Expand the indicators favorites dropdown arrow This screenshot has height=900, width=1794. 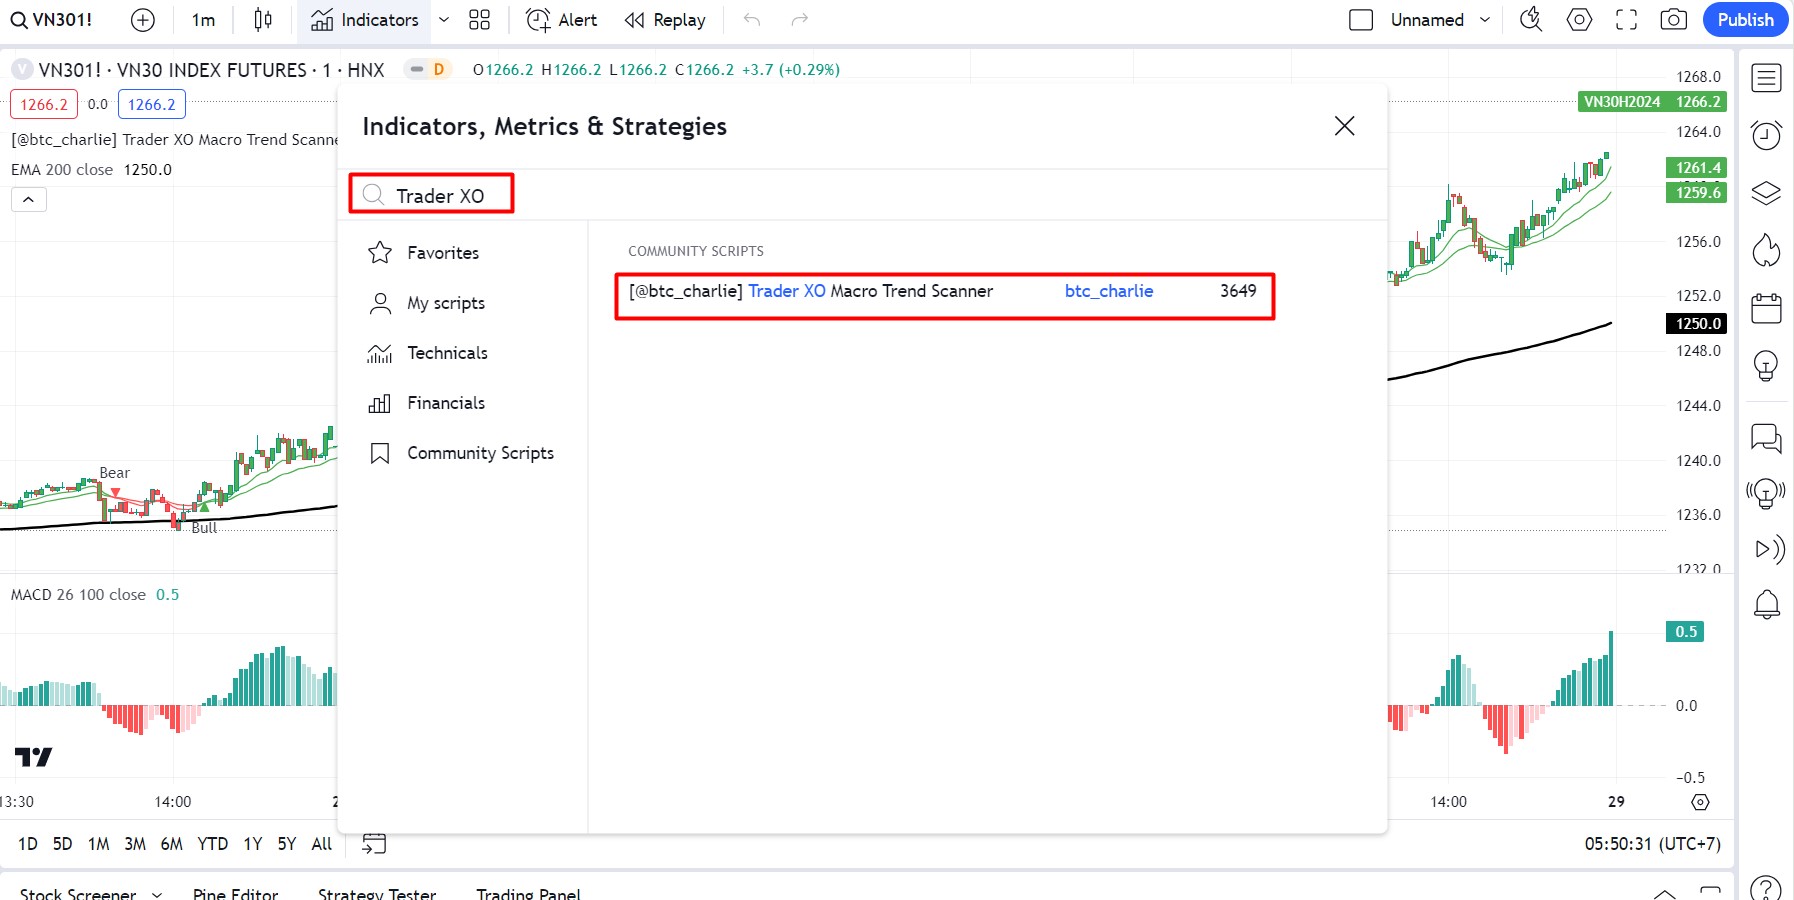(444, 20)
